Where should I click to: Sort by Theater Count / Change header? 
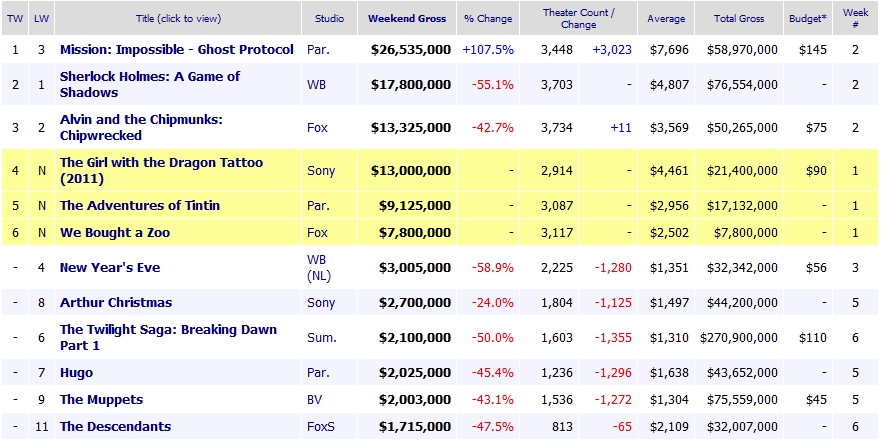click(x=579, y=19)
